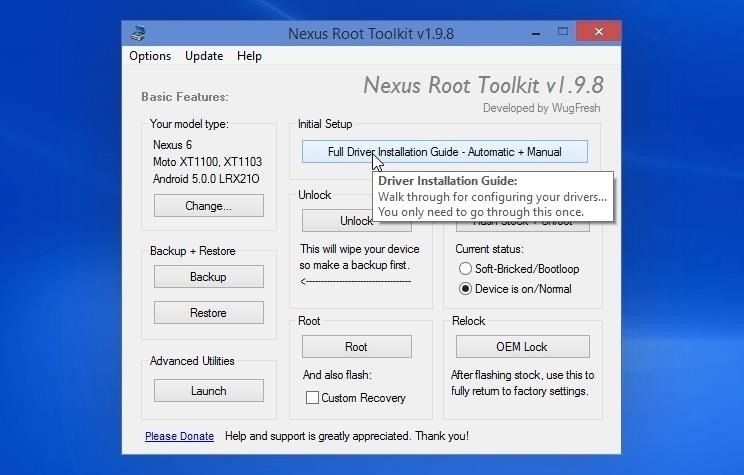Click Android 5.0.0 LRX21O text
744x475 pixels.
[206, 179]
